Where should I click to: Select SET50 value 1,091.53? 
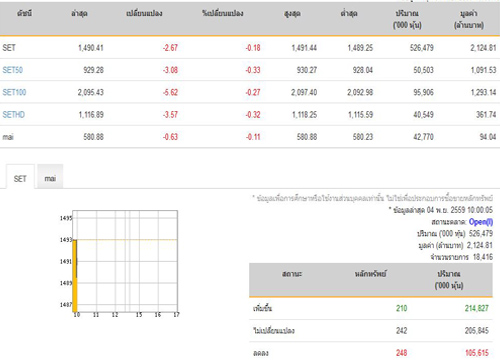pos(484,70)
